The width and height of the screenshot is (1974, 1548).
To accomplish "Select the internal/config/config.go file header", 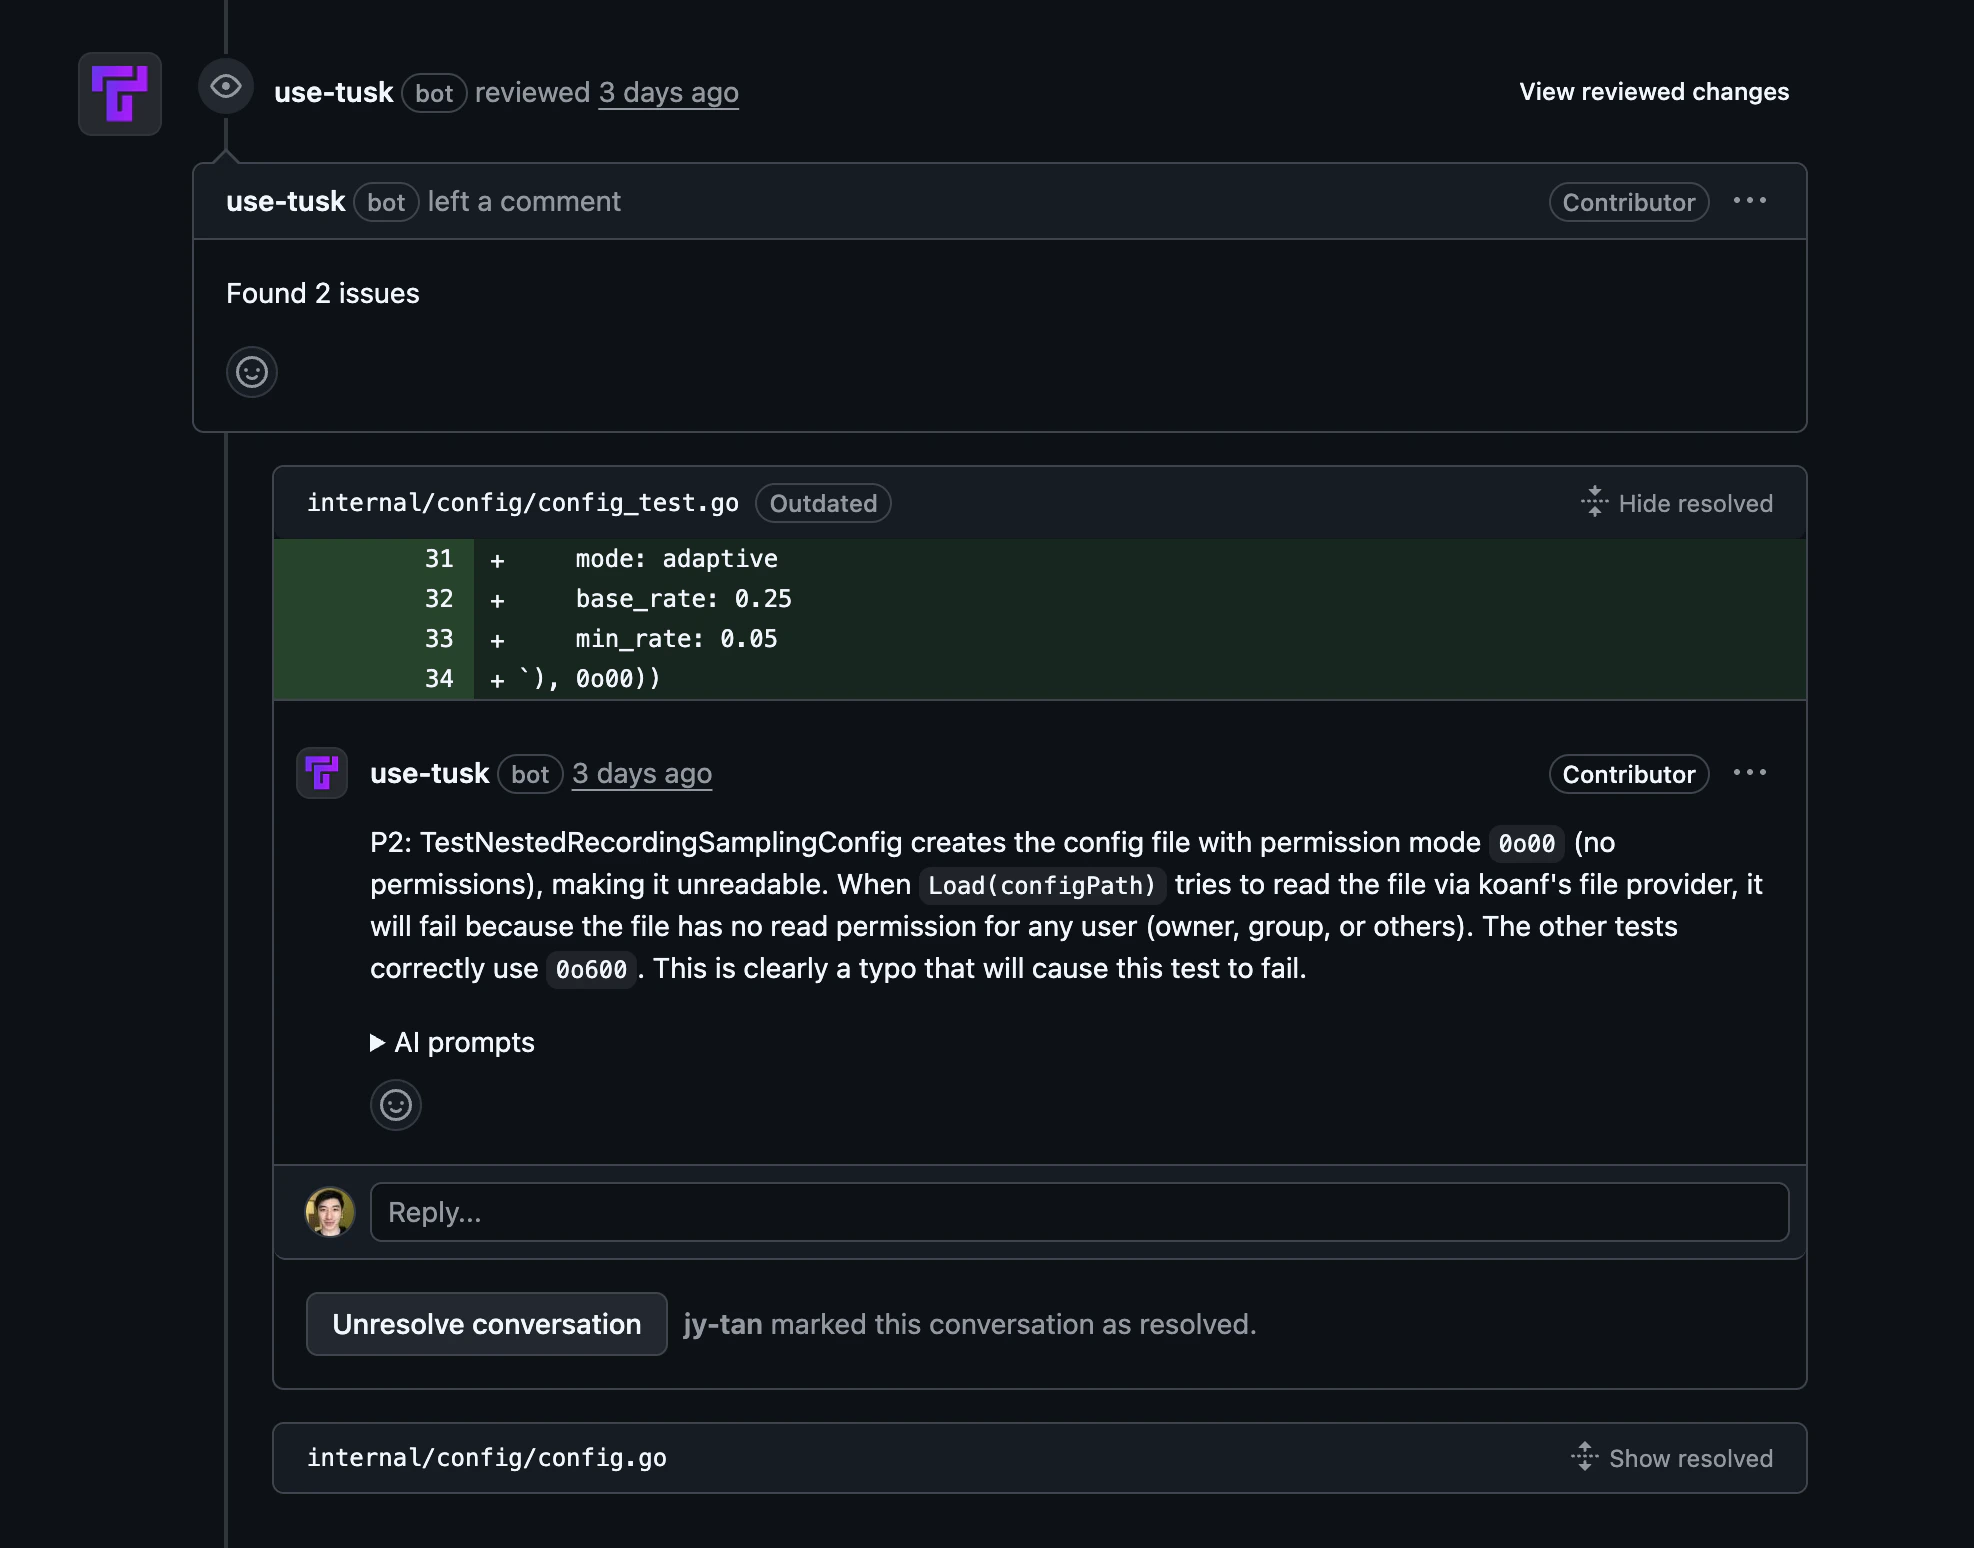I will point(487,1458).
